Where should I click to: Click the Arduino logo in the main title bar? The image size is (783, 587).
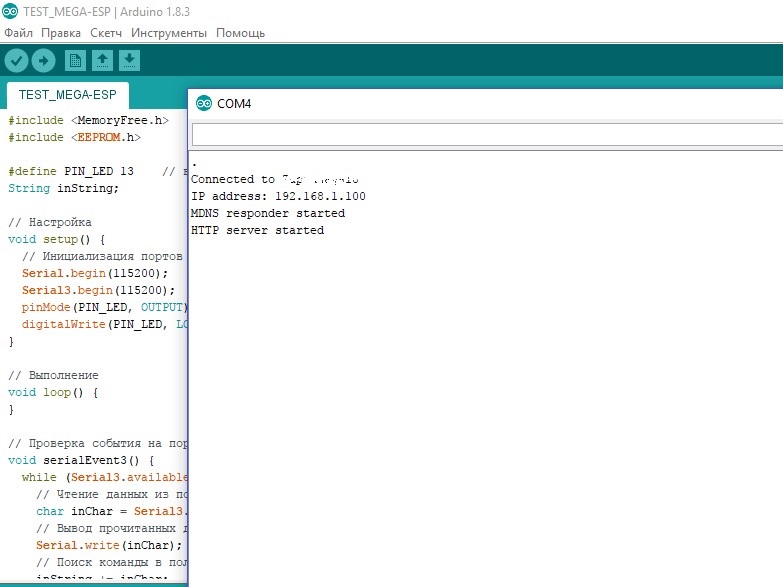(10, 11)
